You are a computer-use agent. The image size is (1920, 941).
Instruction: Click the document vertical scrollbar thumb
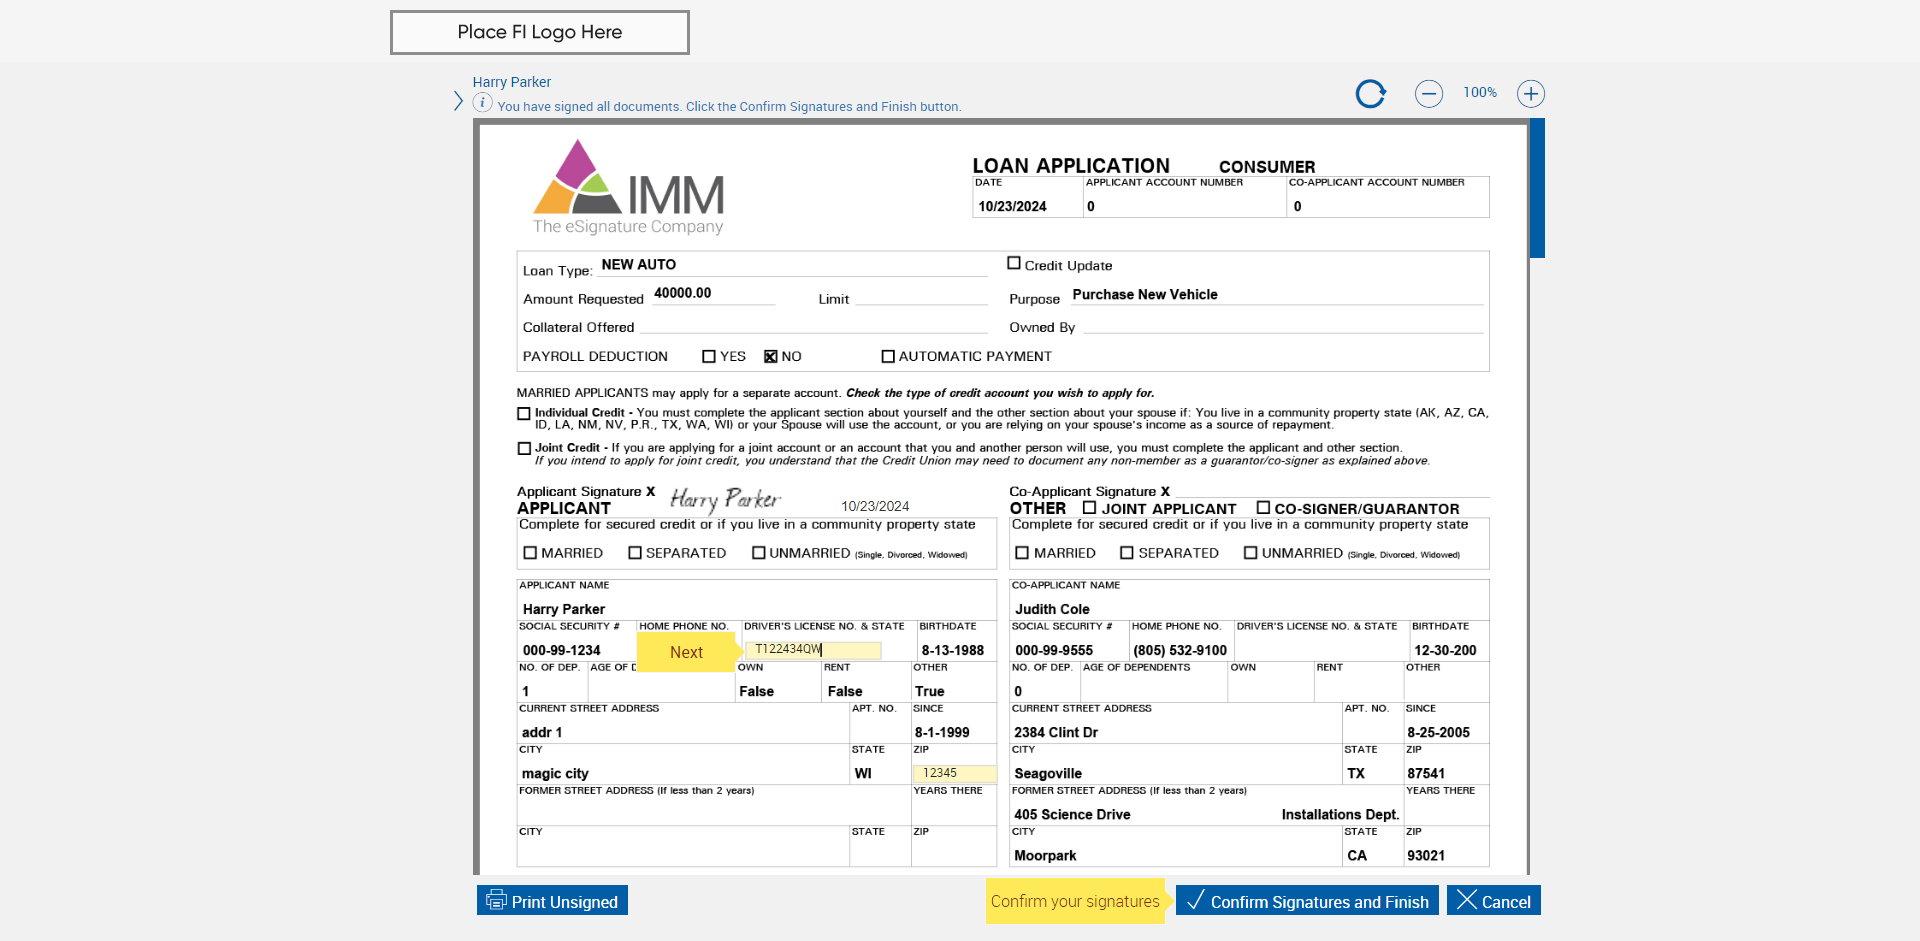(1538, 188)
